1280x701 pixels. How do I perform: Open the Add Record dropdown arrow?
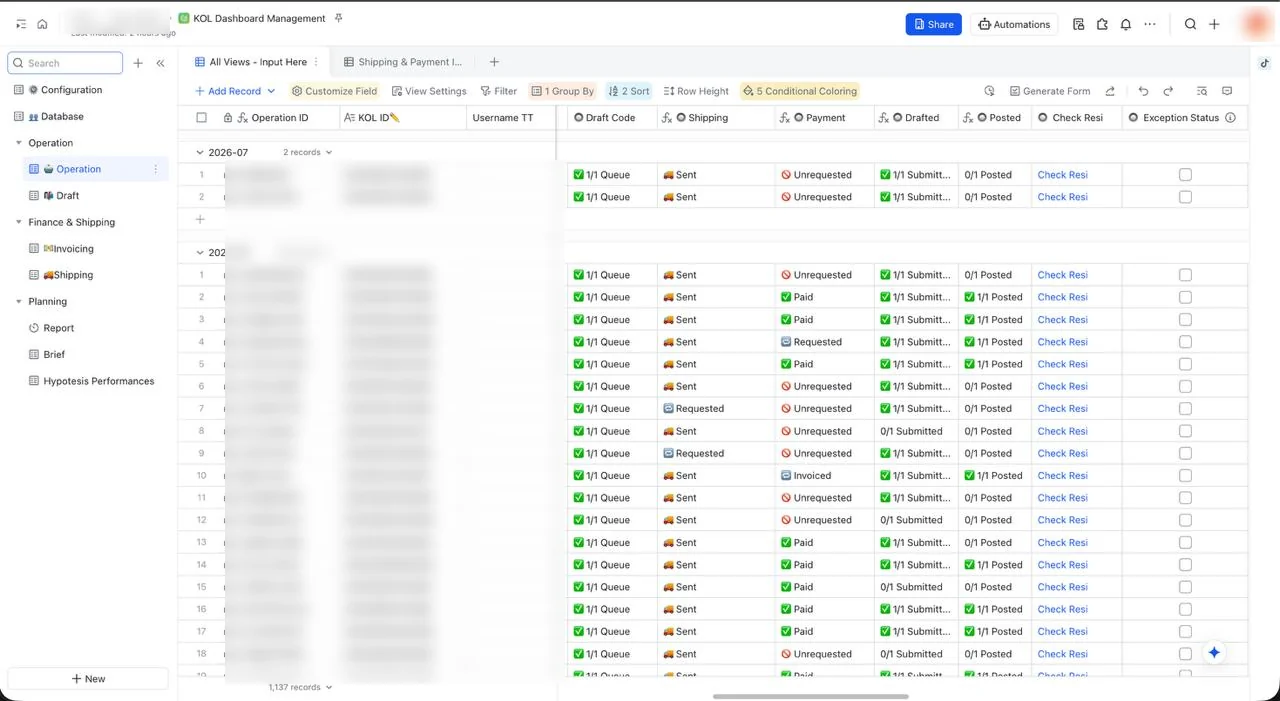[x=271, y=91]
